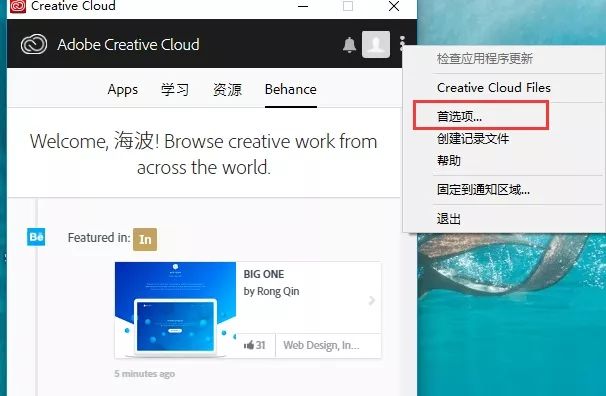The image size is (606, 396).
Task: Click the 5 minutes ago timestamp
Action: tap(145, 374)
